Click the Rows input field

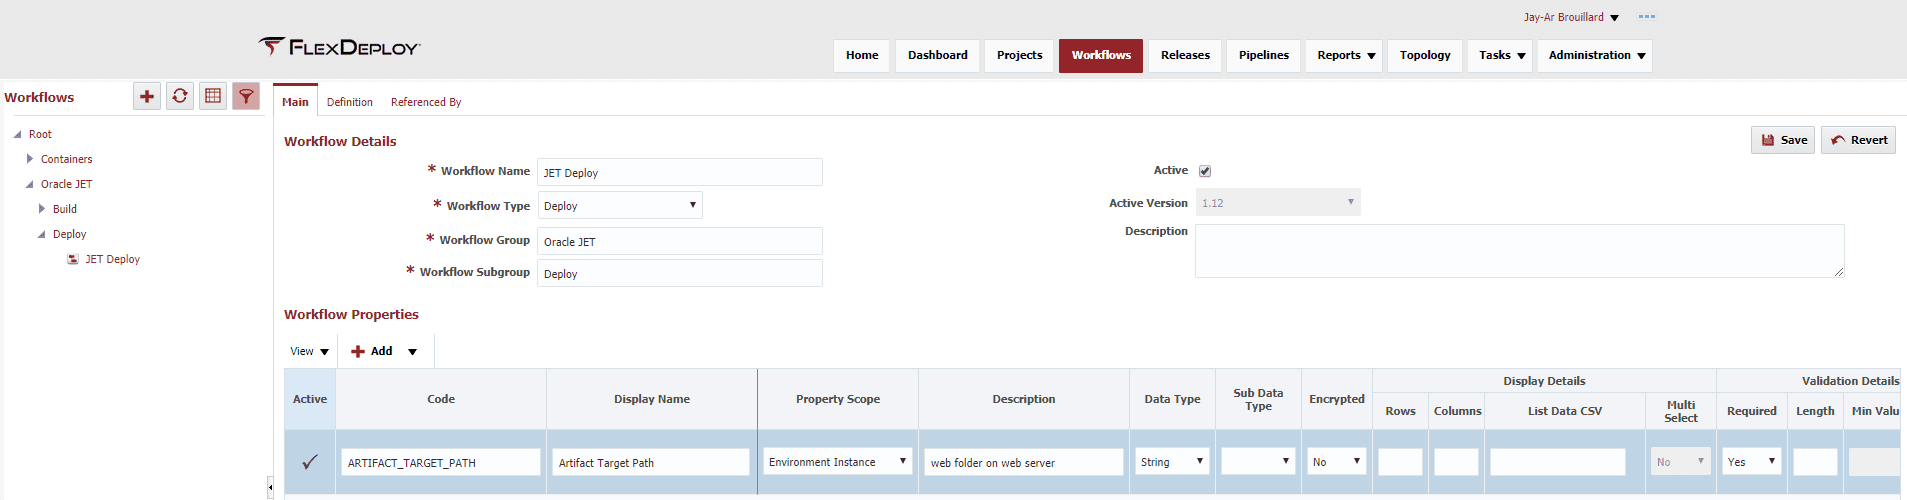pyautogui.click(x=1400, y=462)
